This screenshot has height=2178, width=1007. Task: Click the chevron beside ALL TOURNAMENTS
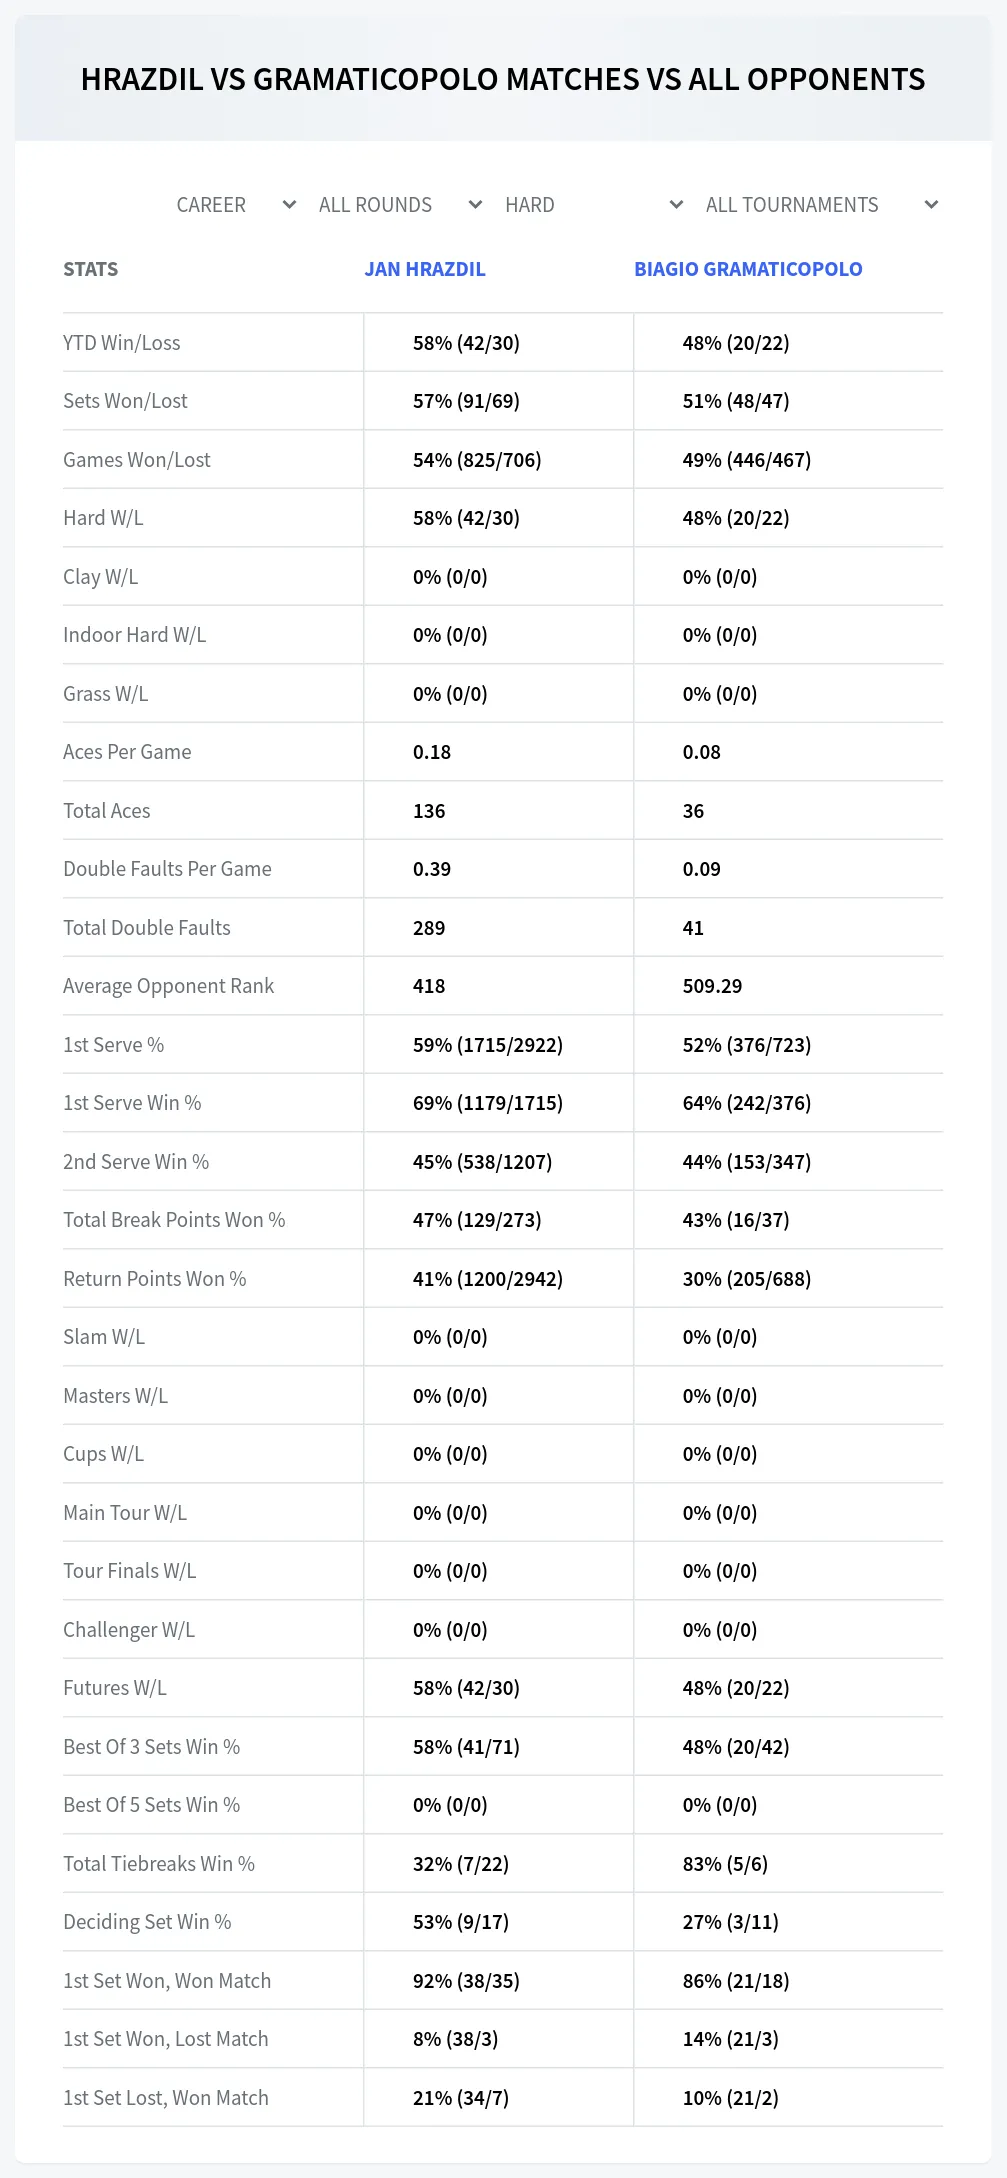(932, 205)
